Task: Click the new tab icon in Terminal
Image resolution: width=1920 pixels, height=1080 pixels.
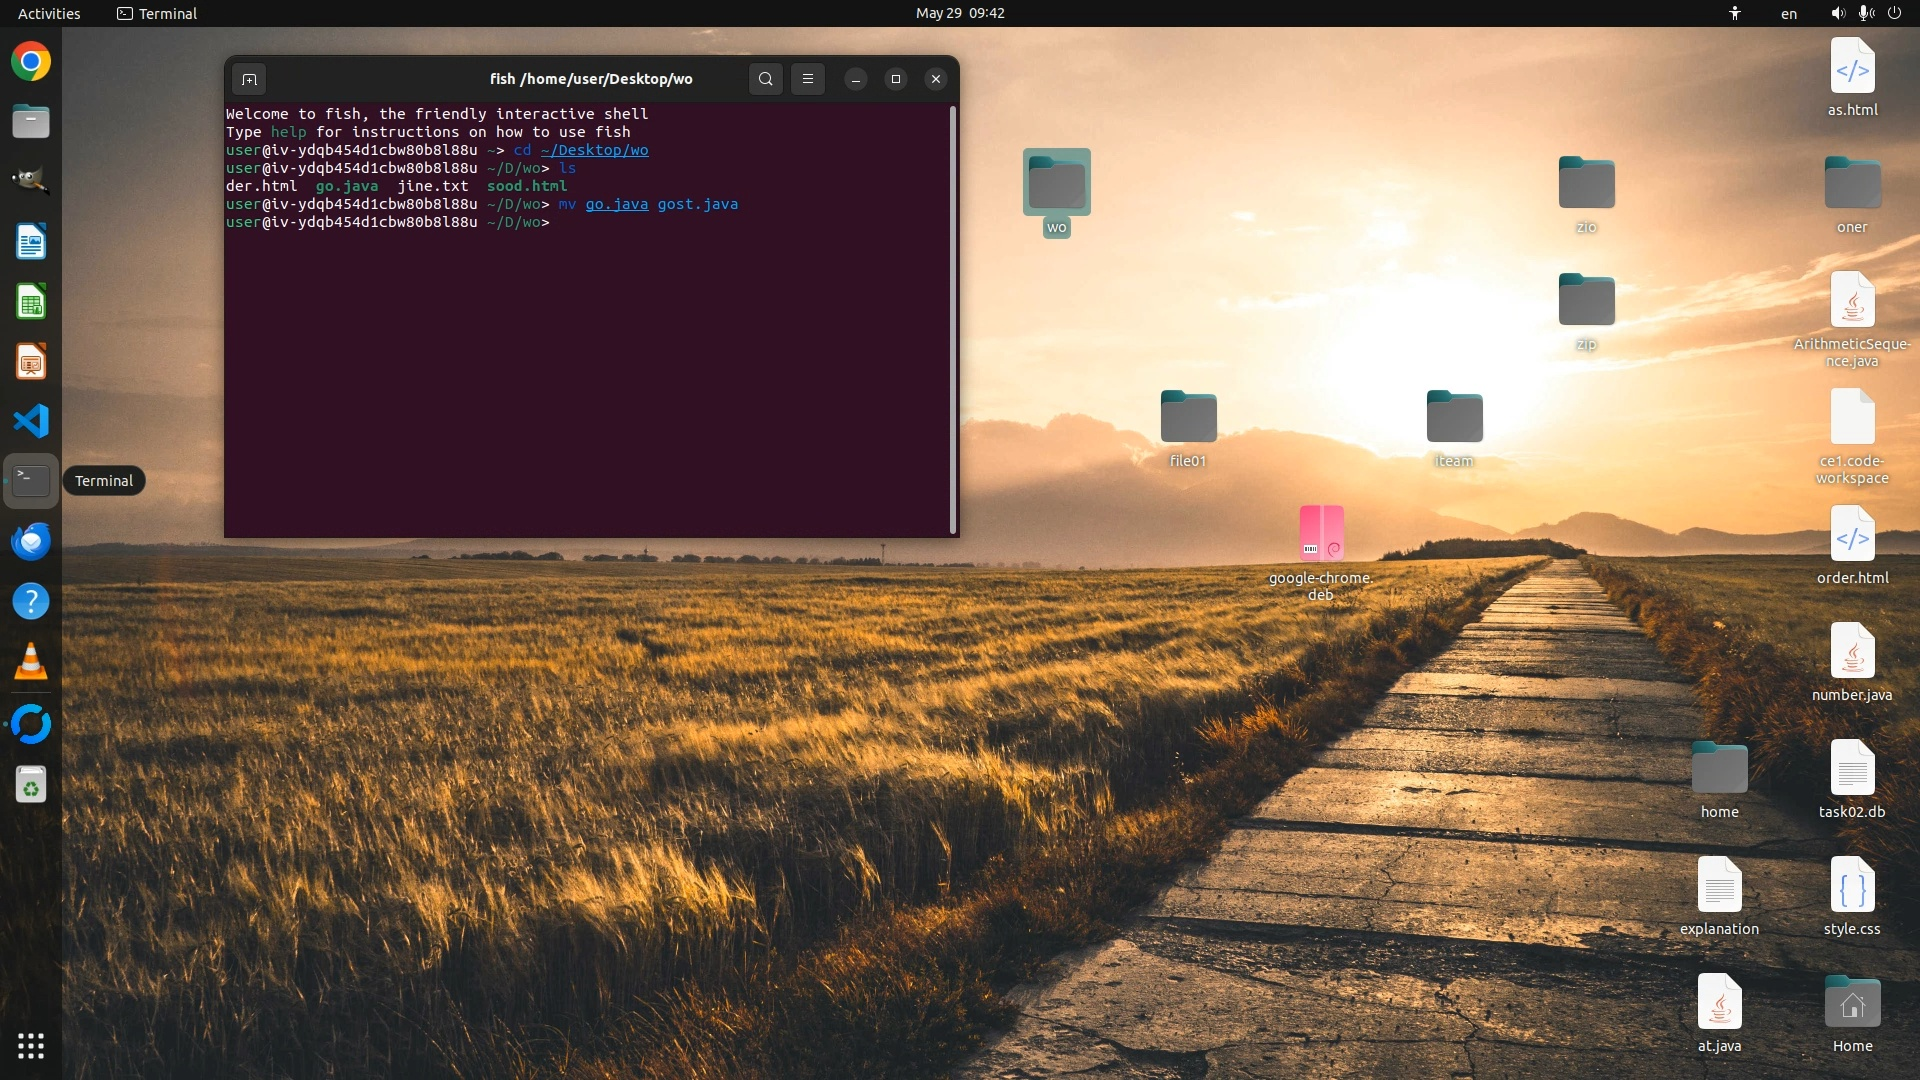Action: pyautogui.click(x=250, y=79)
